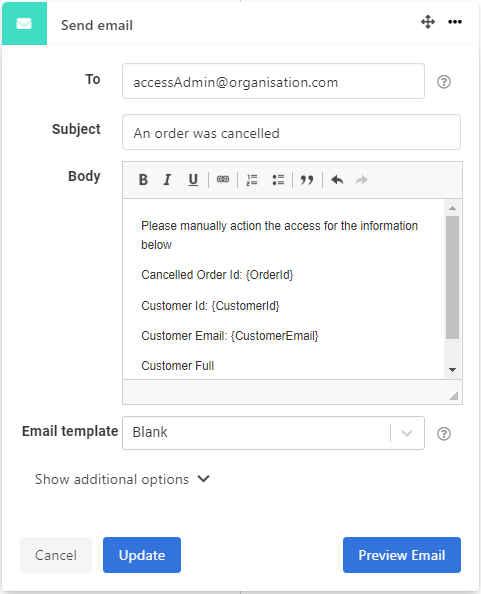The height and width of the screenshot is (594, 481).
Task: Toggle bold formatting in body editor
Action: [143, 180]
